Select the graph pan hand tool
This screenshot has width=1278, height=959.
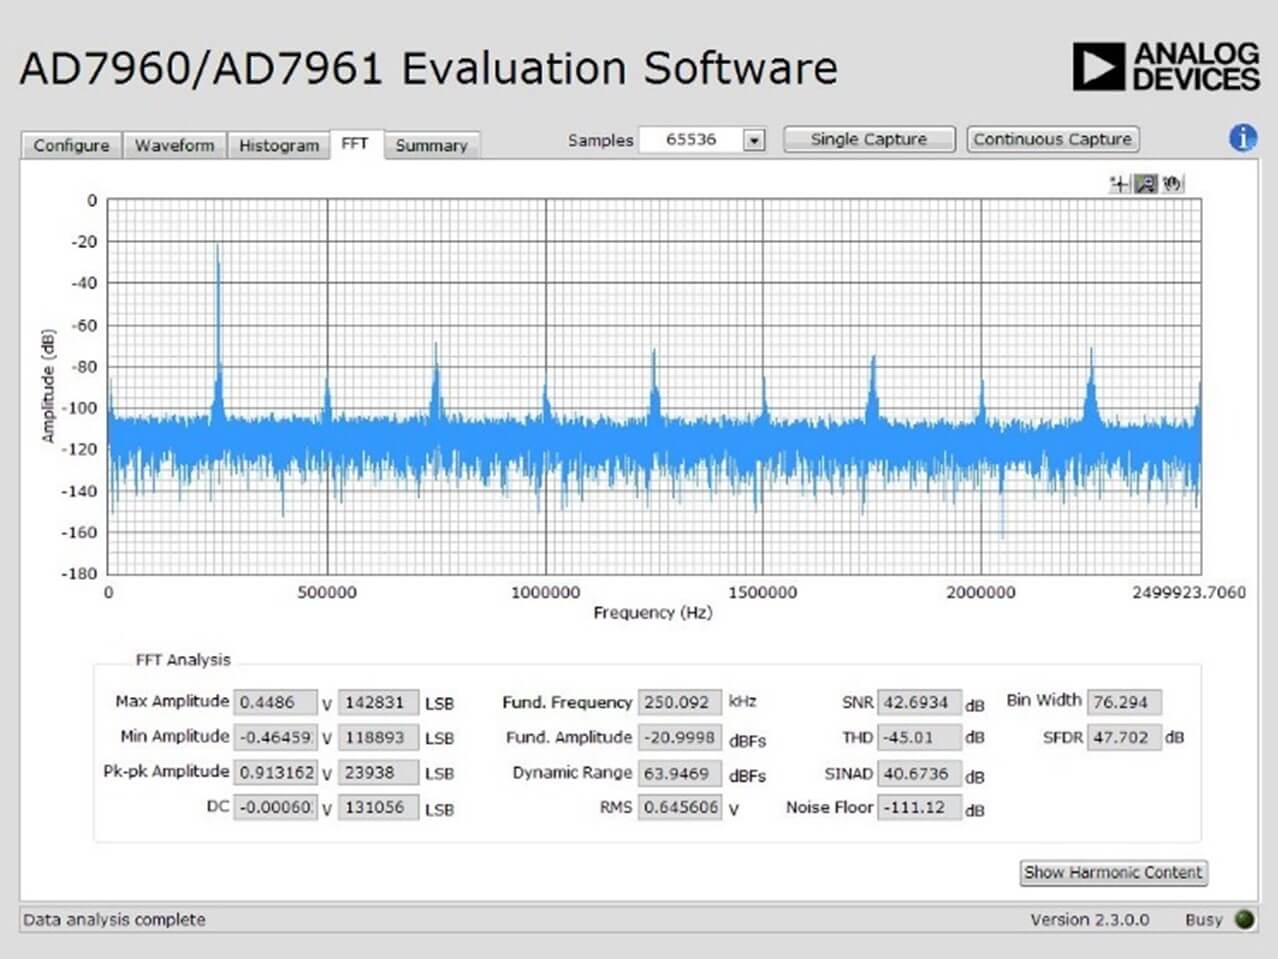(x=1172, y=183)
